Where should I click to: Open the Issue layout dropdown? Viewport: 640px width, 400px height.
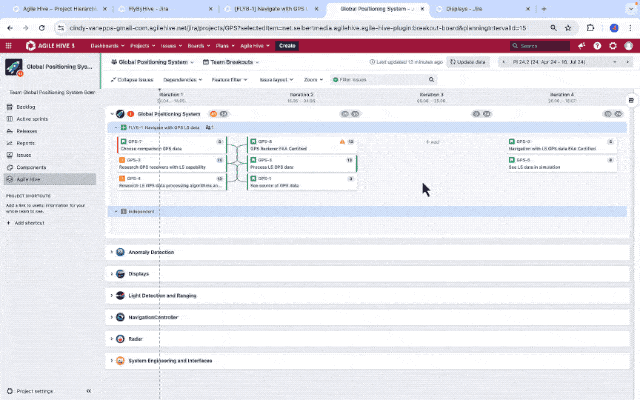276,80
